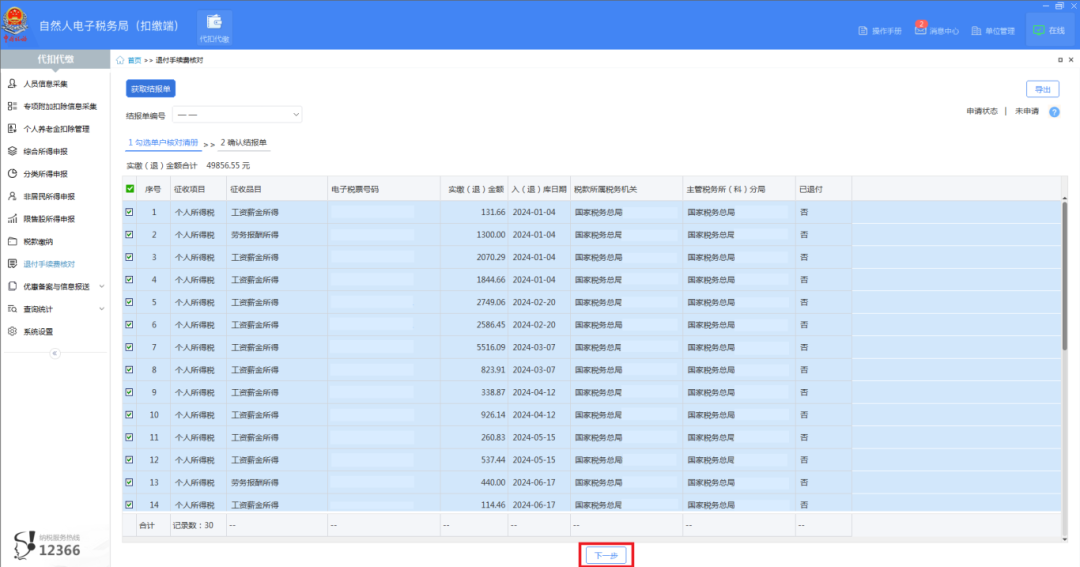Screen dimensions: 1080x567
Task: Open the 操作手册 manual icon
Action: point(863,31)
